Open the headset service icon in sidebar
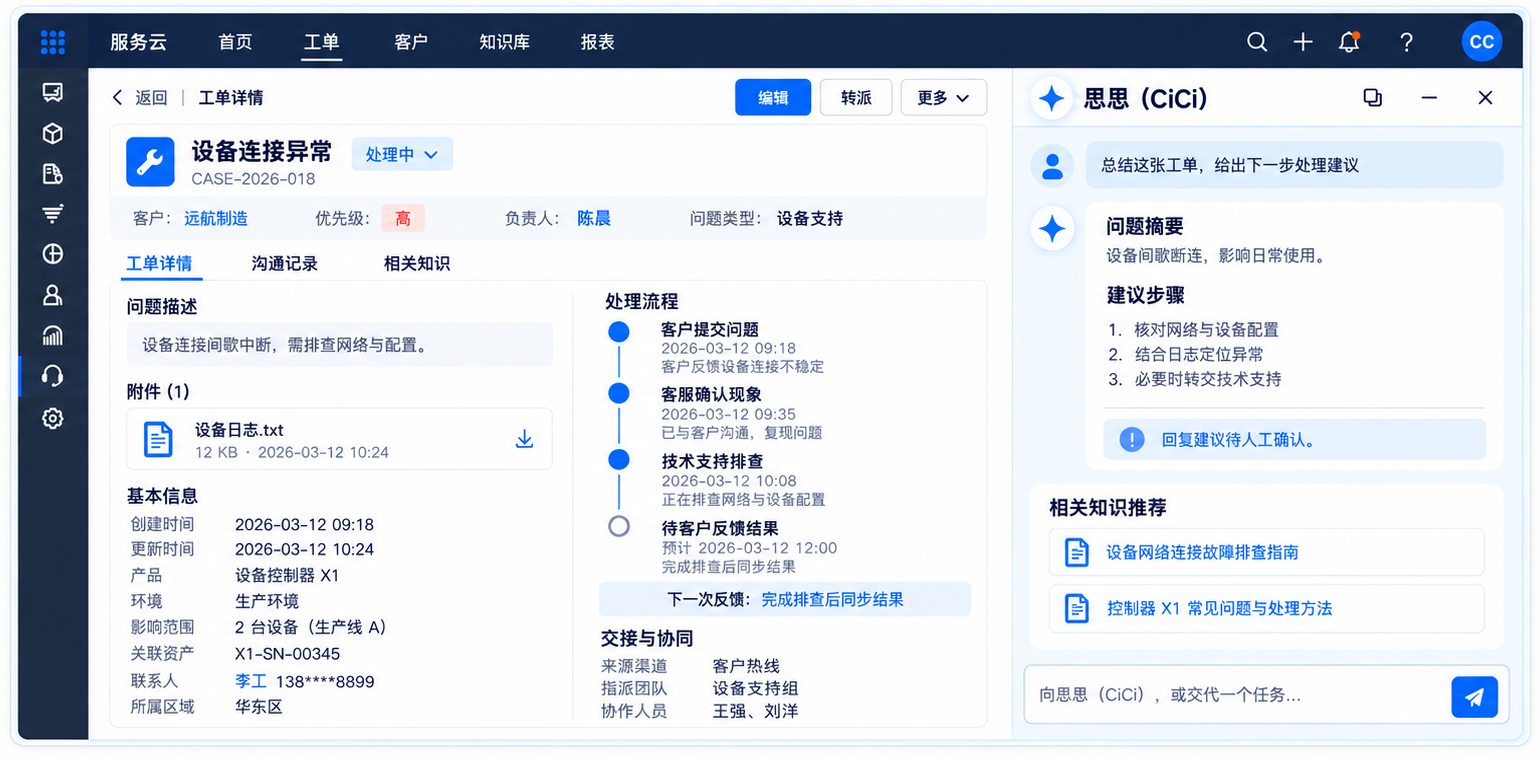Screen dimensions: 1540x759 click(x=53, y=376)
